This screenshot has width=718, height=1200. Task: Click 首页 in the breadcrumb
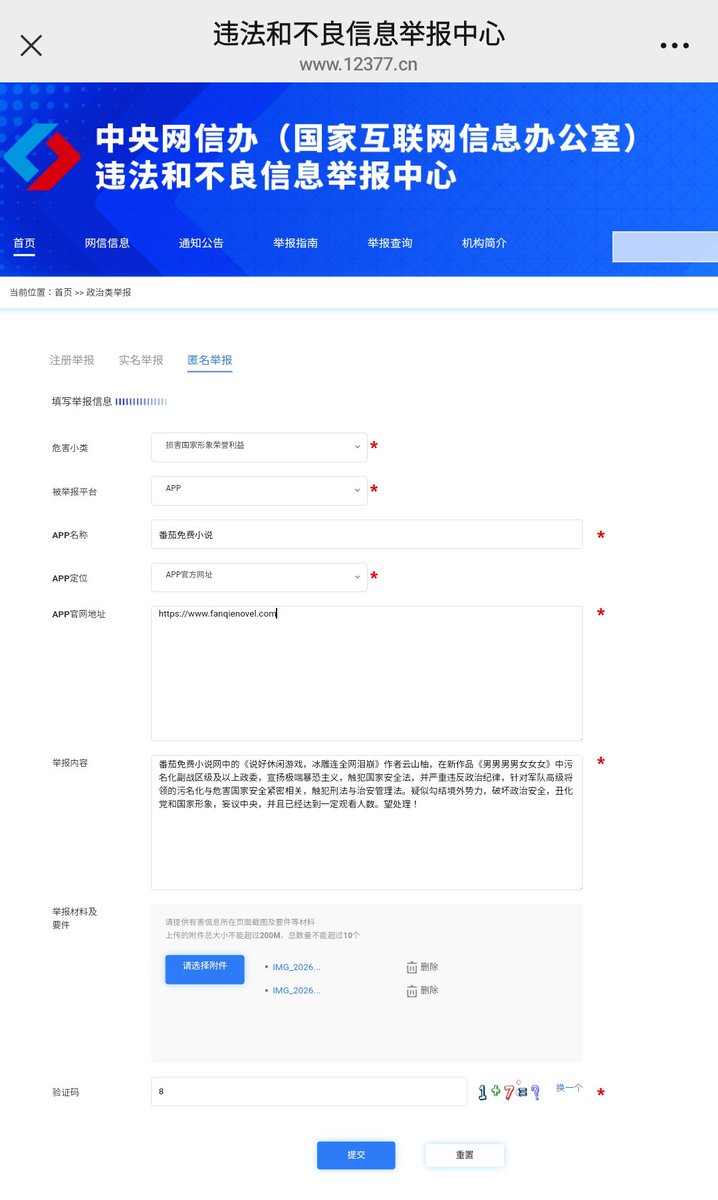[63, 293]
